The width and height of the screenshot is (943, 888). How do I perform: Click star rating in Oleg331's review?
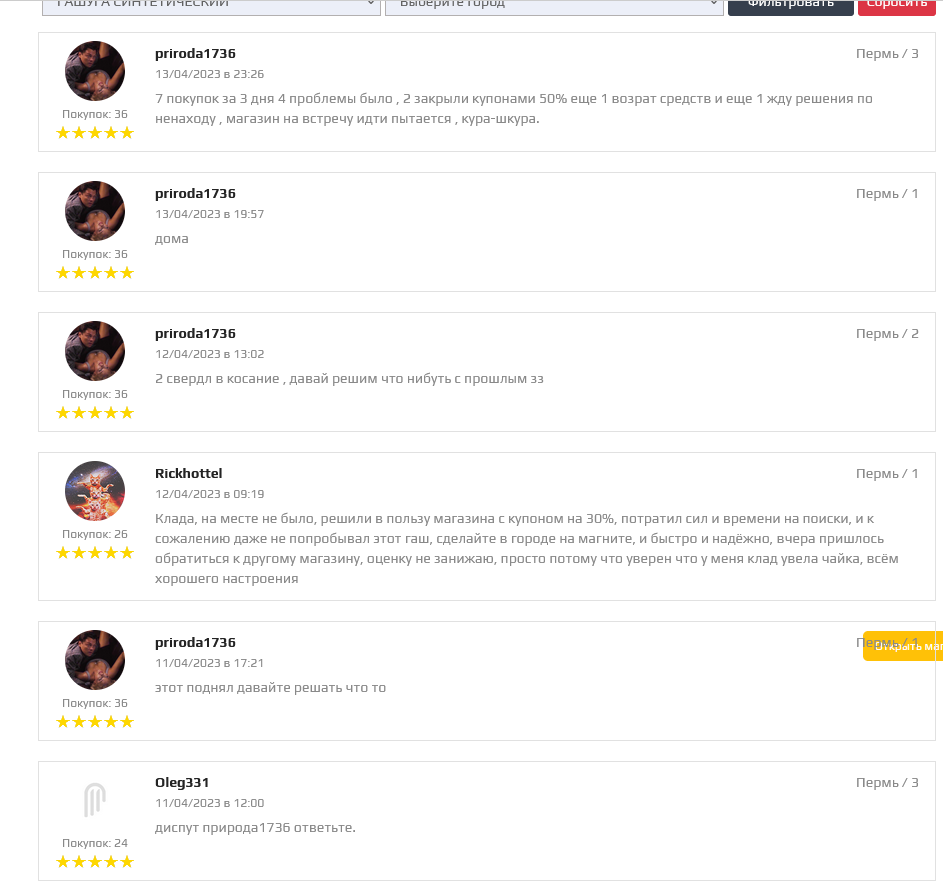pyautogui.click(x=95, y=862)
